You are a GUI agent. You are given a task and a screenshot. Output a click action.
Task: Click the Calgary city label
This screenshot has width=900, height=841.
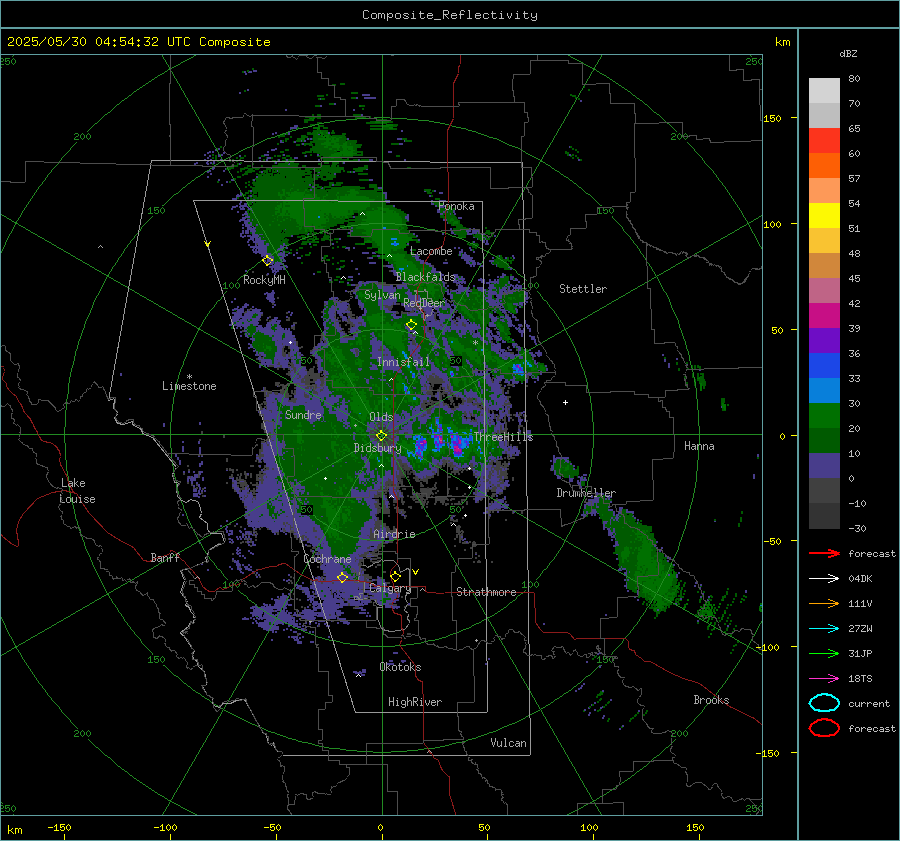390,588
